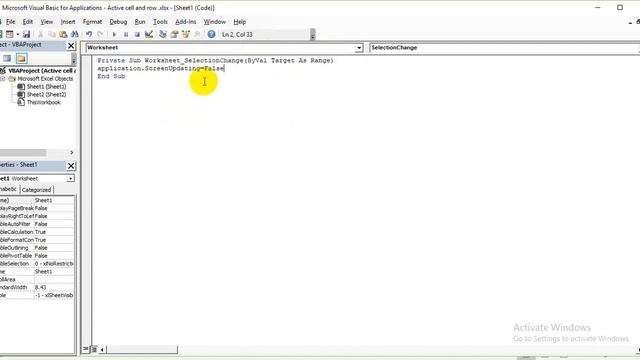Viewport: 640px width, 360px height.
Task: Click the Redo toolbar icon
Action: [x=100, y=35]
